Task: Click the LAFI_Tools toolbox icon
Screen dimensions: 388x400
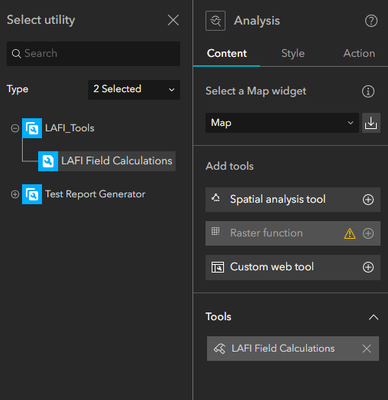Action: tap(32, 128)
